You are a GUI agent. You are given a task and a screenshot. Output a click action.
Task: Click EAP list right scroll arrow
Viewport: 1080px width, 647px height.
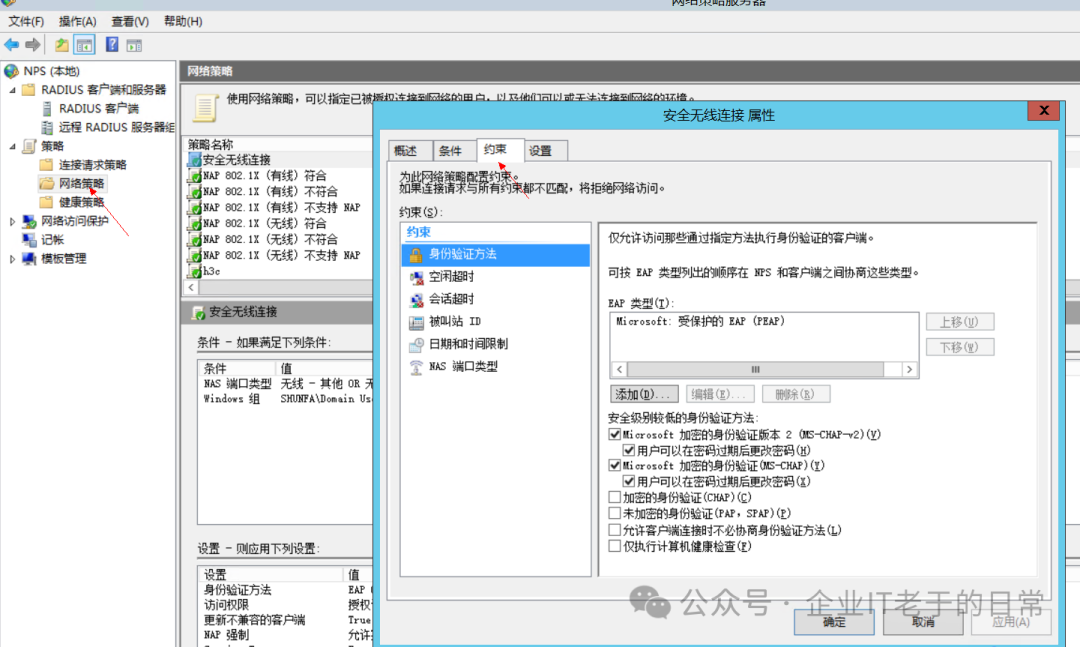pyautogui.click(x=909, y=370)
